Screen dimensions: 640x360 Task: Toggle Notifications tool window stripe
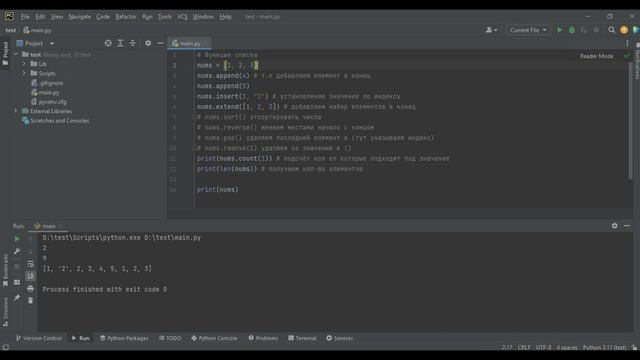(x=637, y=61)
